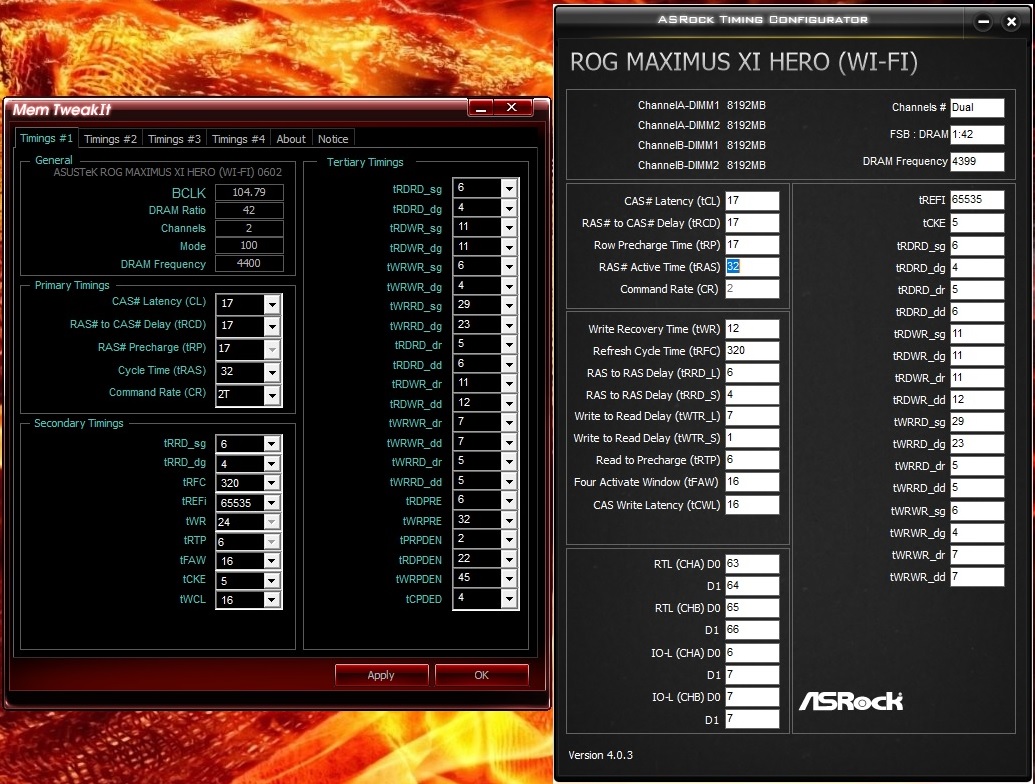Click the DRAM Ratio value 42 in Mem TweakIt
This screenshot has width=1035, height=784.
point(249,210)
